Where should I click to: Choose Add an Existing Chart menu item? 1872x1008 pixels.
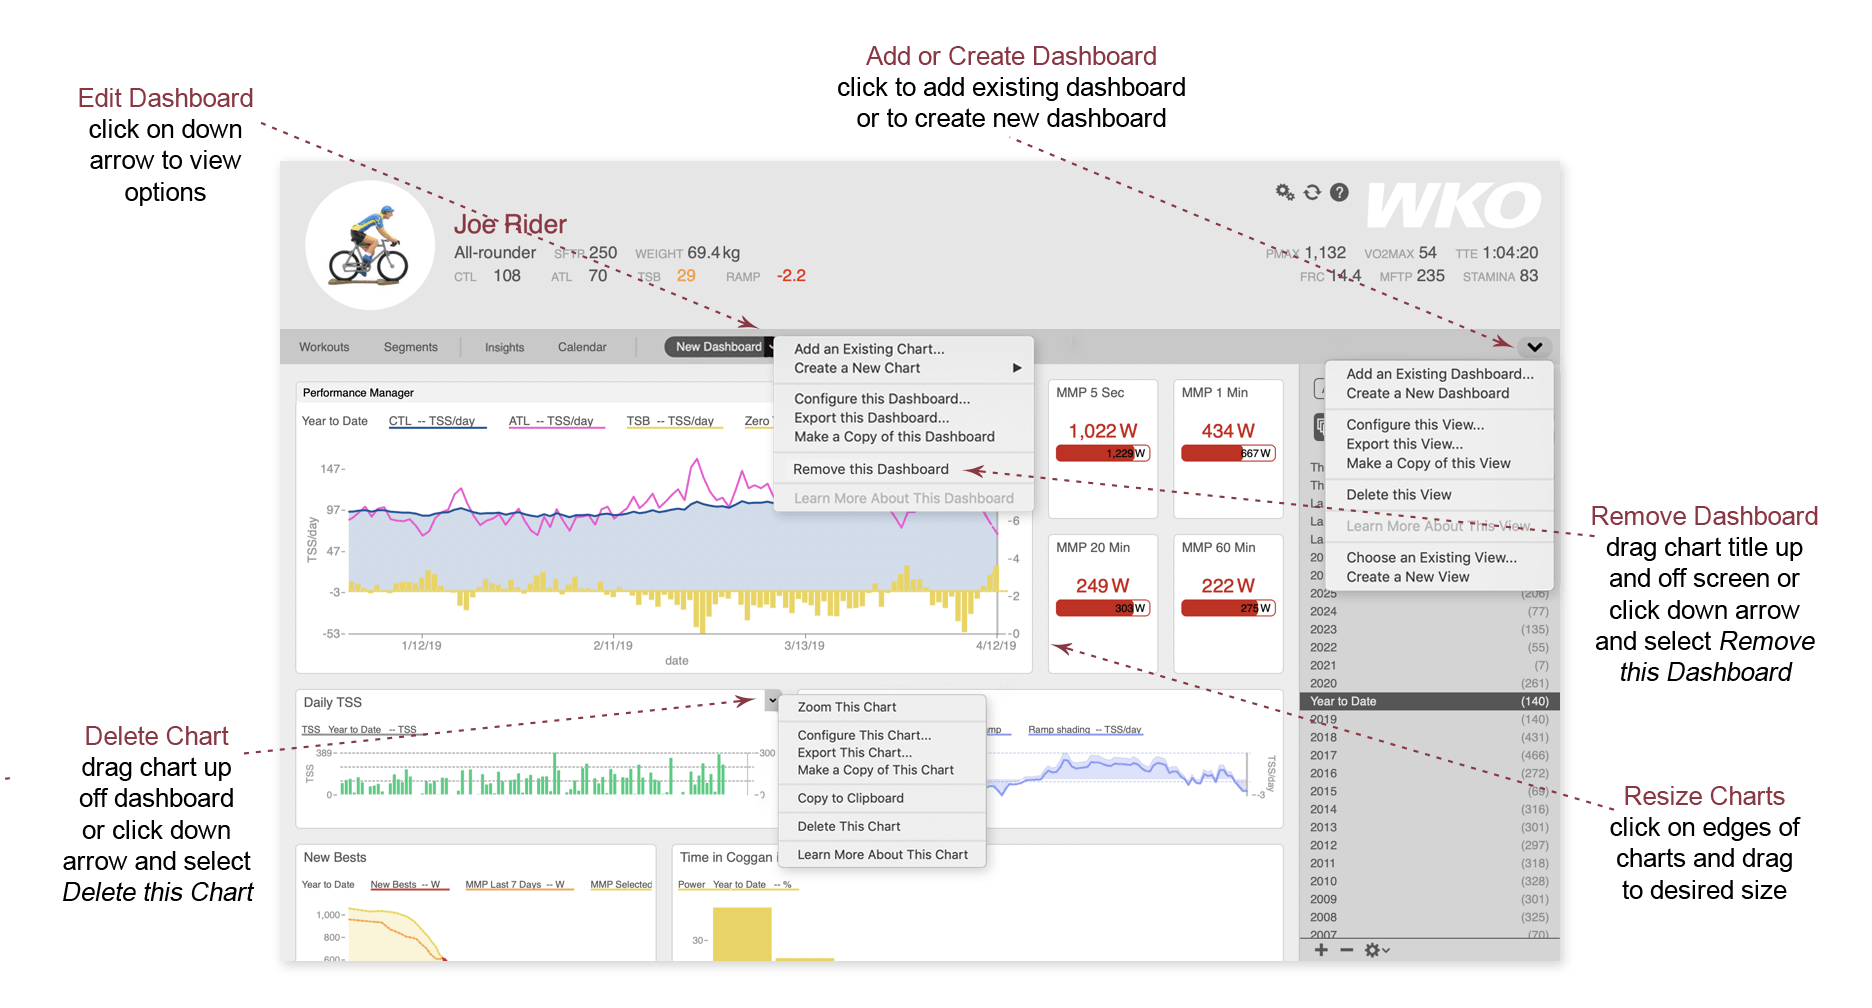869,349
